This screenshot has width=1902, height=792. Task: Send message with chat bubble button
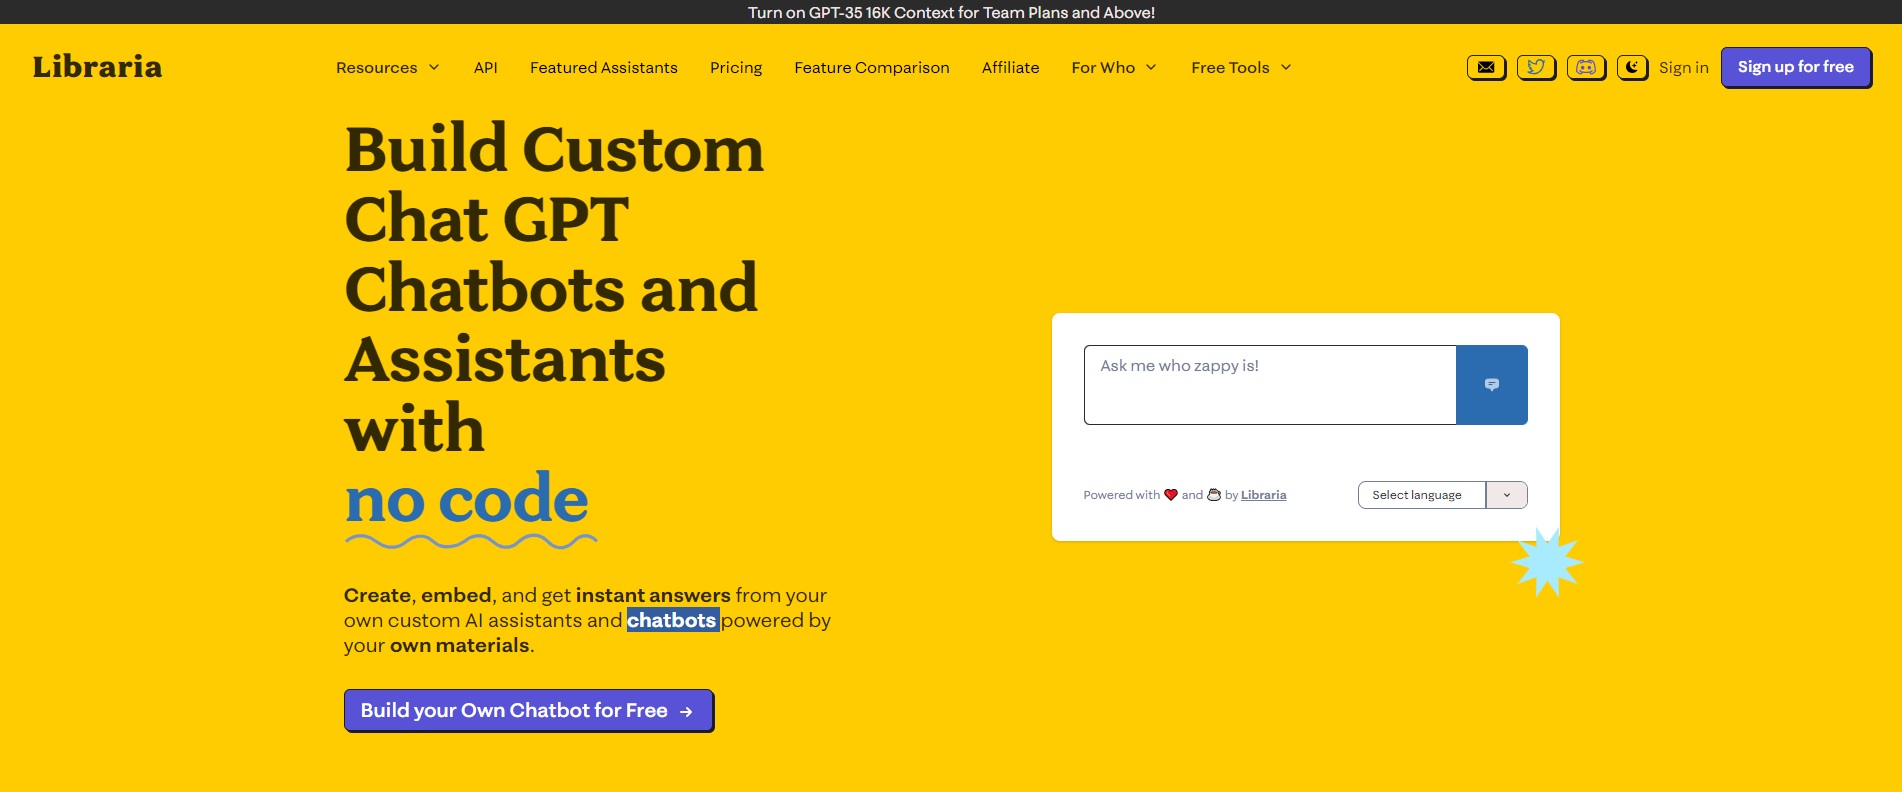point(1491,385)
